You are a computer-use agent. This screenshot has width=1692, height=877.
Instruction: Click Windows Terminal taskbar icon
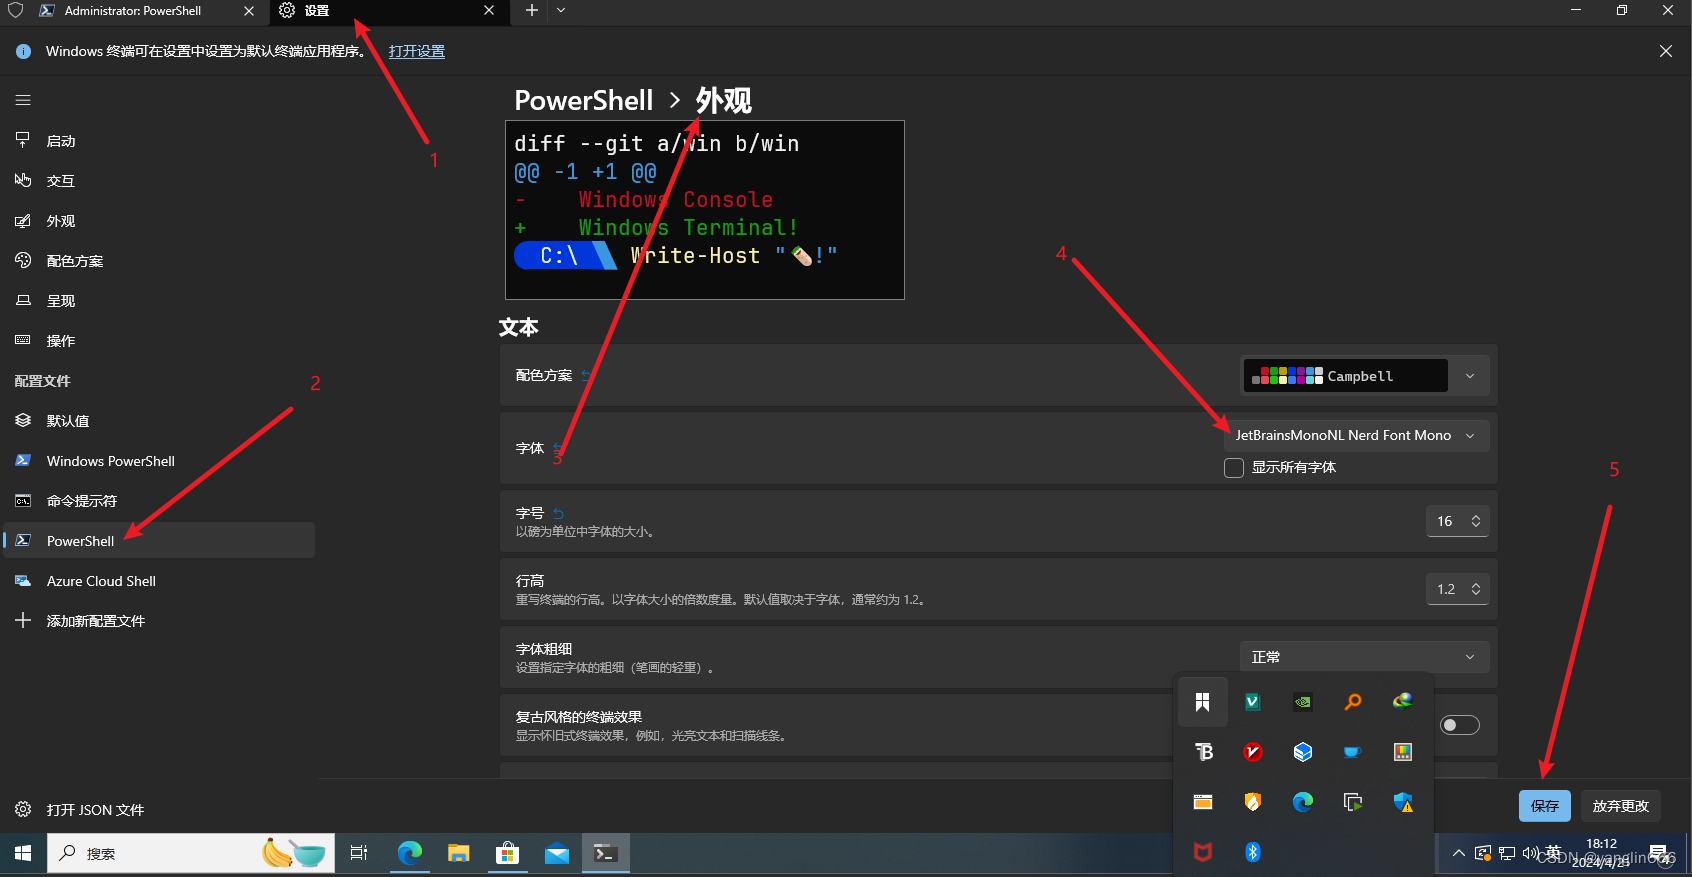606,854
